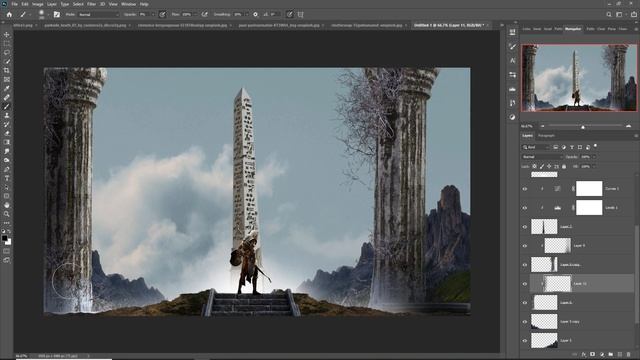Open the layer Fill dropdown

[594, 167]
